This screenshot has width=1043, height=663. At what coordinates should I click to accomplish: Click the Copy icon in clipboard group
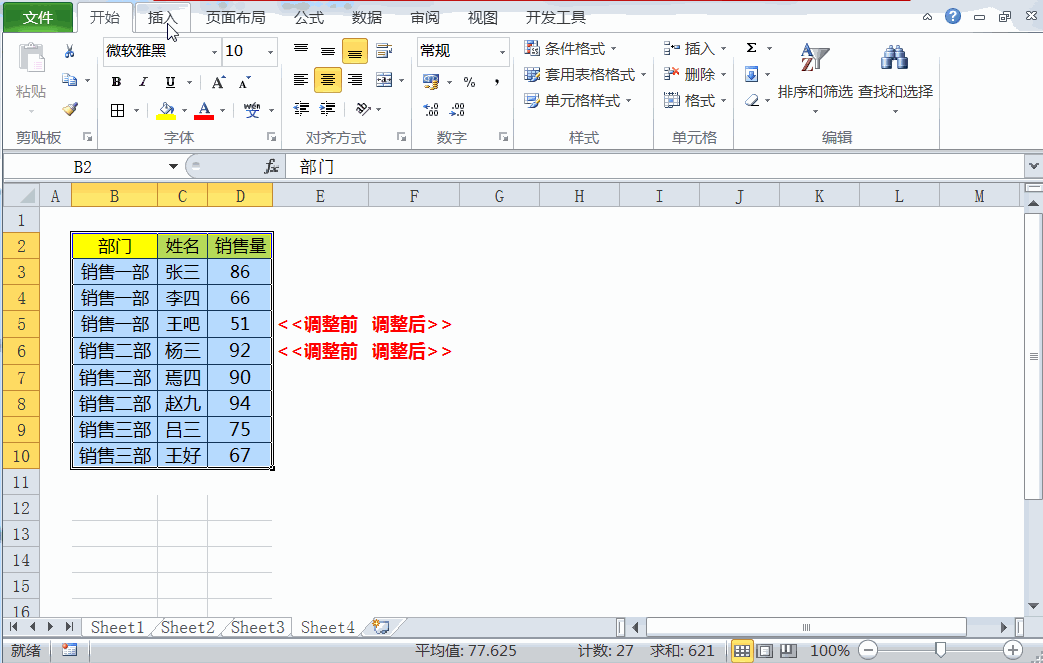pyautogui.click(x=69, y=80)
